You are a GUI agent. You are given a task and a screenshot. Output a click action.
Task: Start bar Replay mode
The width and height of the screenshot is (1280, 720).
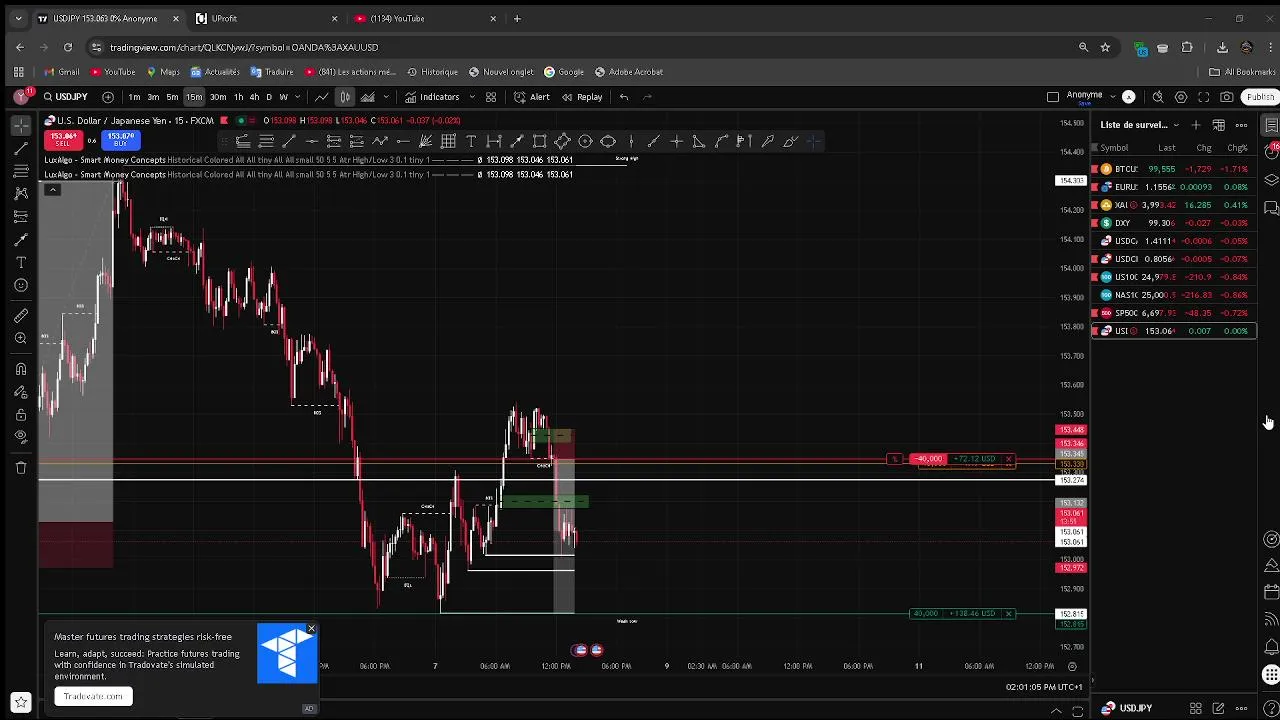[582, 97]
